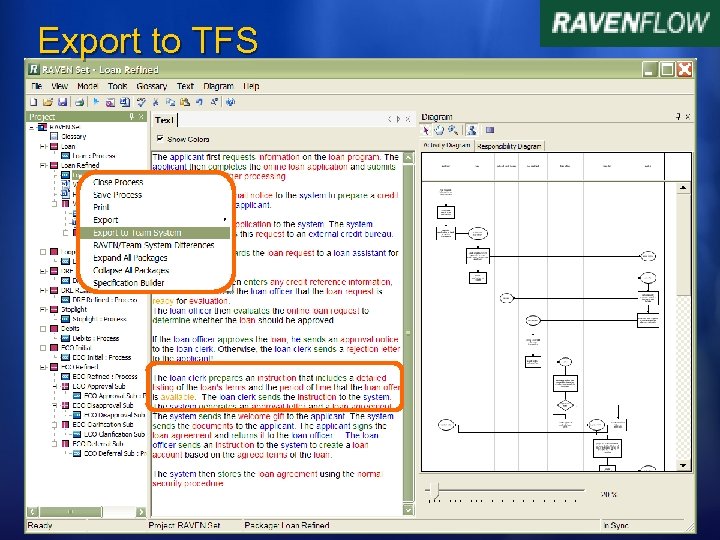Collapse the RAVEN Set root node
The image size is (720, 540).
click(32, 127)
